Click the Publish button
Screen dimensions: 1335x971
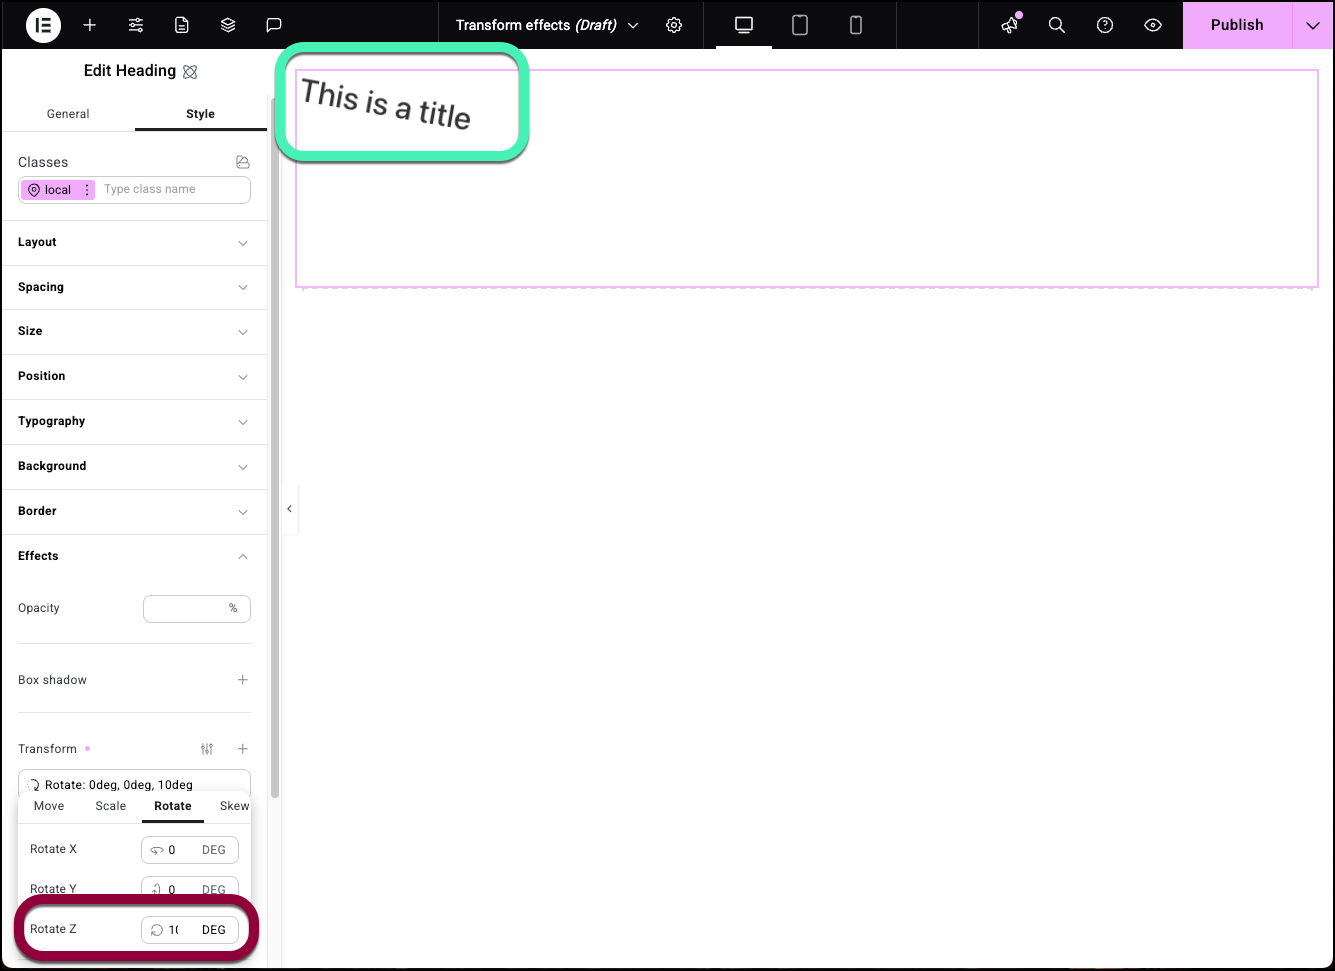[1237, 25]
